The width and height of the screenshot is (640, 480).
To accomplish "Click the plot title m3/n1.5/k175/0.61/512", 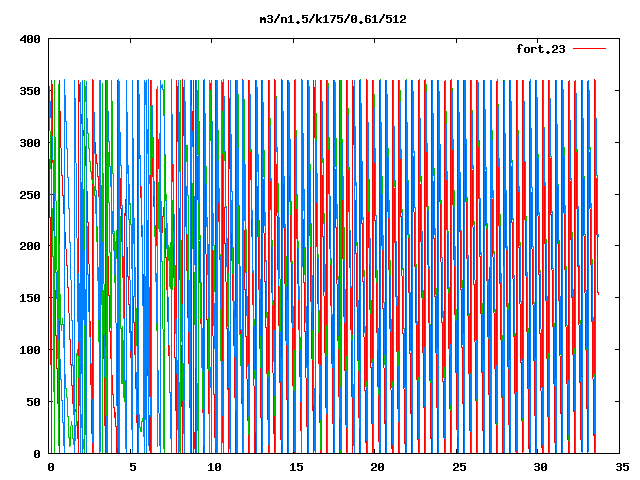I will coord(333,19).
